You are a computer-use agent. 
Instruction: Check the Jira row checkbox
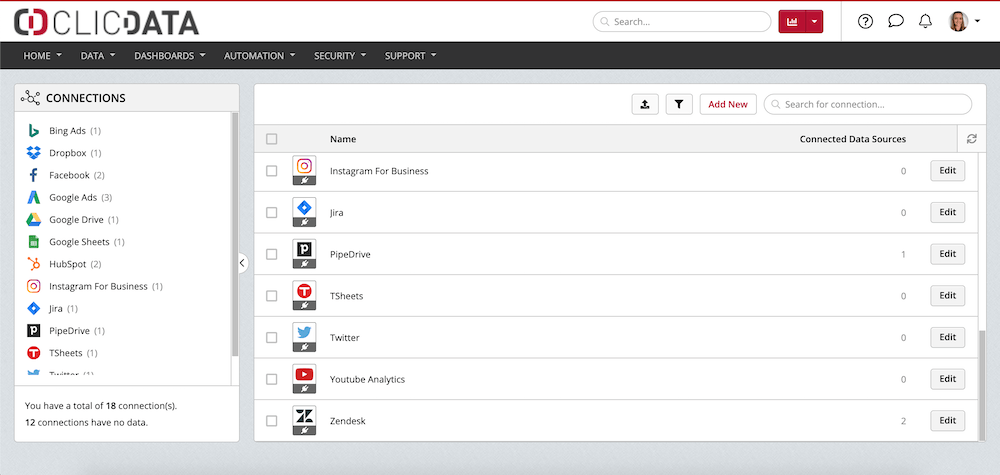pyautogui.click(x=272, y=212)
